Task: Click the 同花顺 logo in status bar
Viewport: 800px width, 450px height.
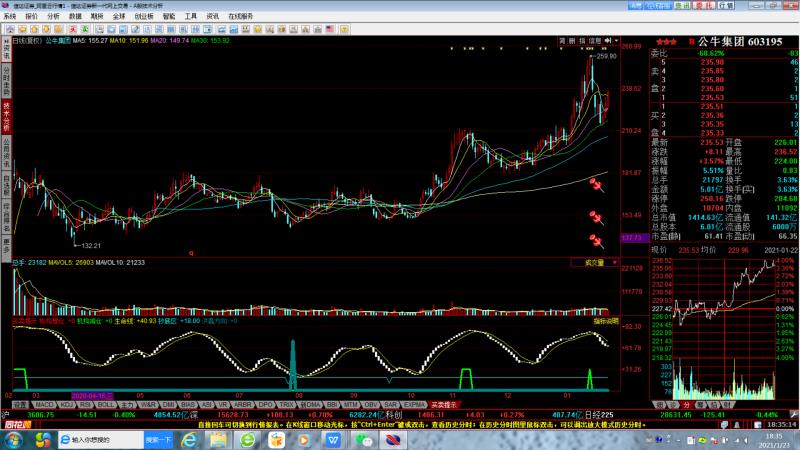Action: click(x=18, y=424)
